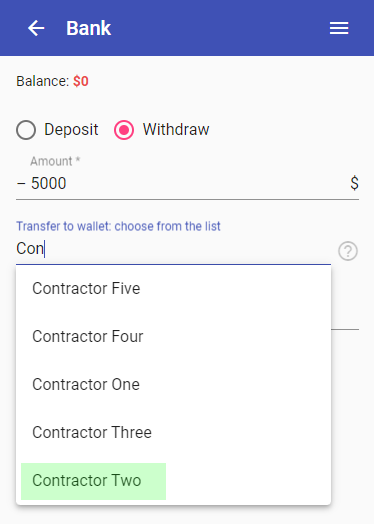Focus the Amount input field
Screen dimensions: 374x524
point(189,183)
